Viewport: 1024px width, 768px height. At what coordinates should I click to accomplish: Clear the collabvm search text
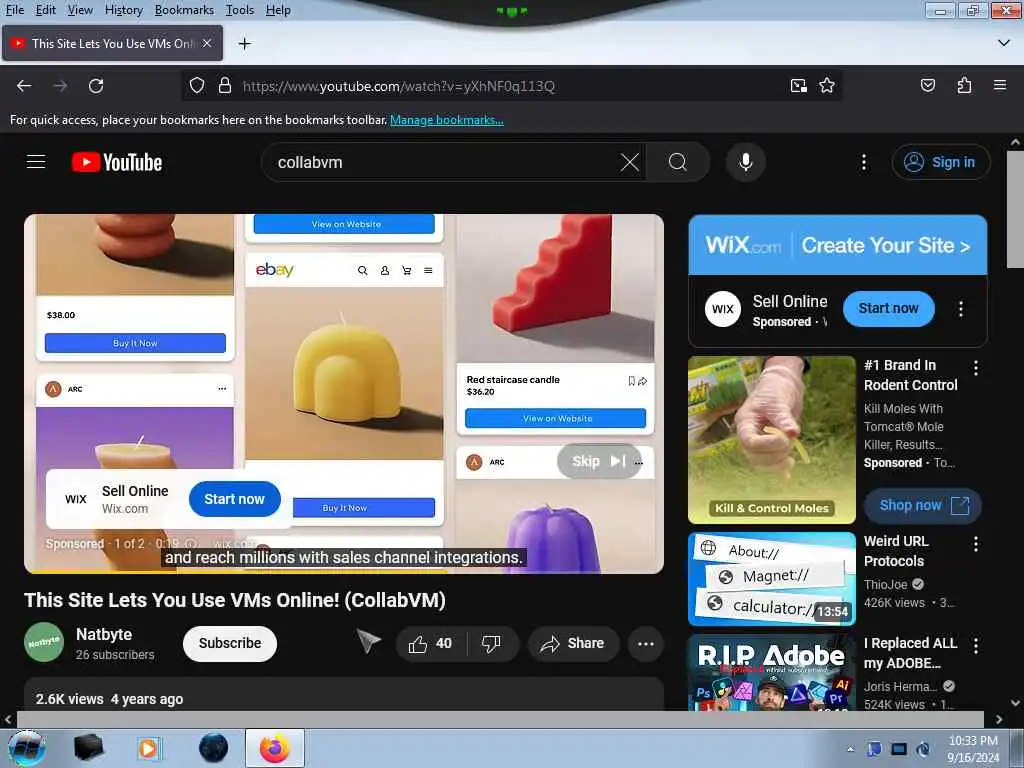pyautogui.click(x=630, y=162)
